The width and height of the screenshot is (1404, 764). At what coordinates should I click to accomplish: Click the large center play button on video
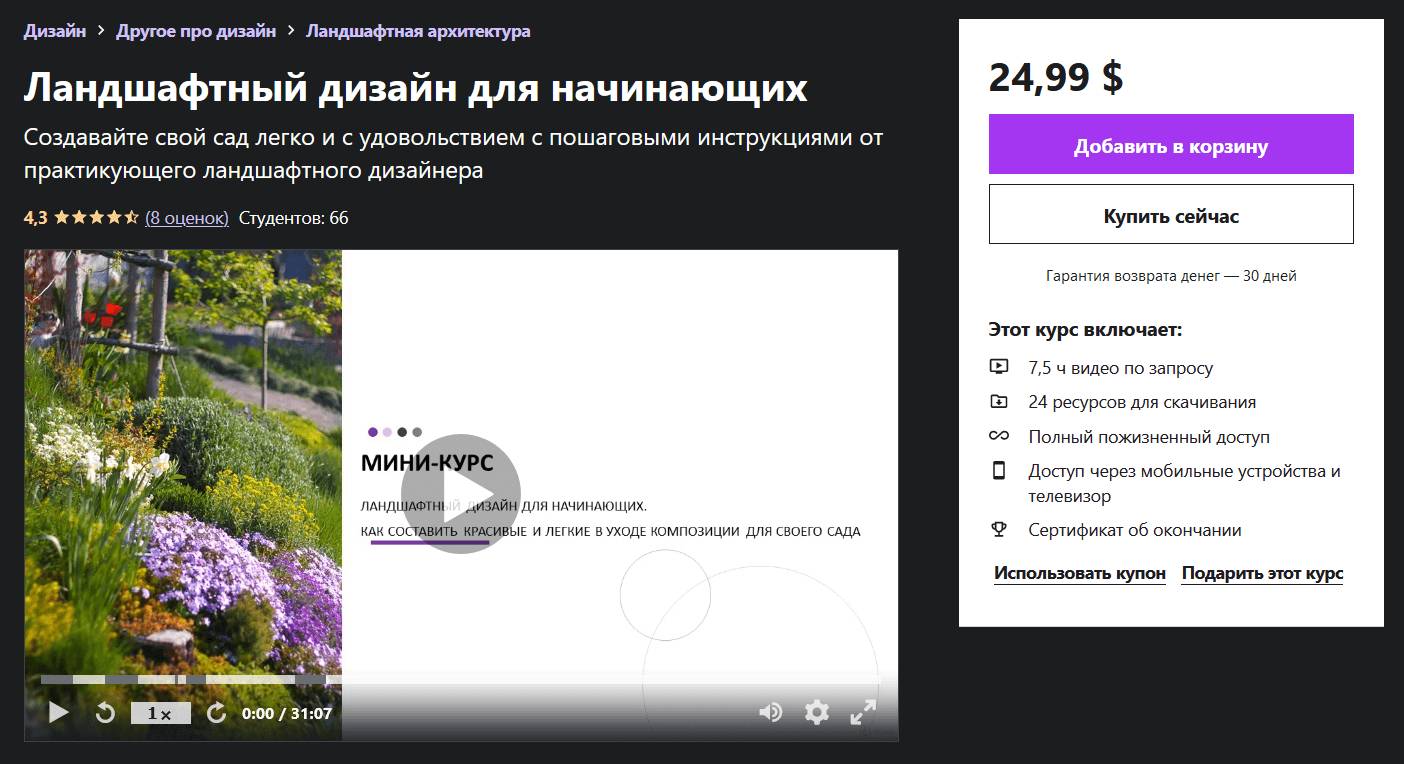coord(461,494)
